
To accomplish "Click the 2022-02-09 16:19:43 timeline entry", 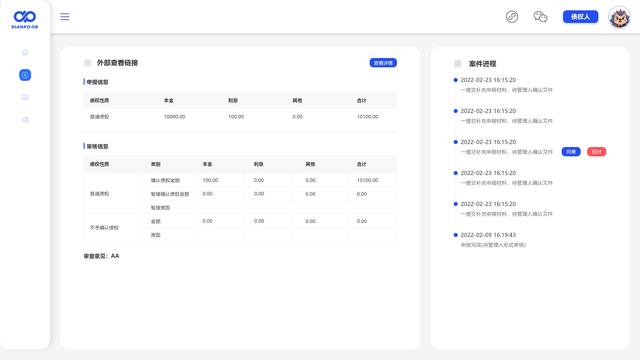I will (488, 235).
